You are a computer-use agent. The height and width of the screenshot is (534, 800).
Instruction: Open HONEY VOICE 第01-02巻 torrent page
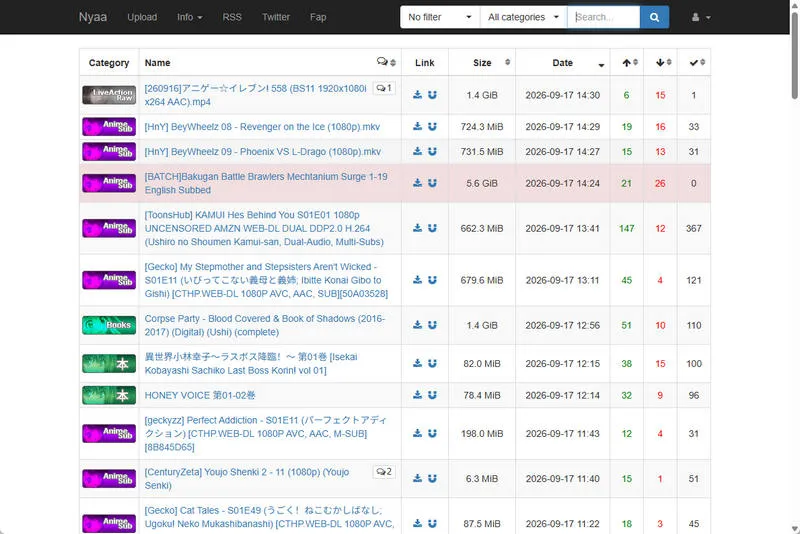tap(199, 395)
